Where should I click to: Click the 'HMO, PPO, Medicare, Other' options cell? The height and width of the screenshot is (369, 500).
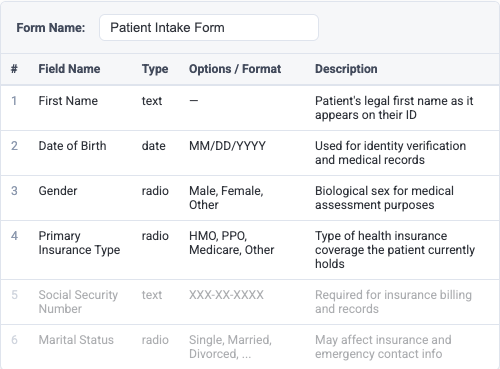(232, 243)
